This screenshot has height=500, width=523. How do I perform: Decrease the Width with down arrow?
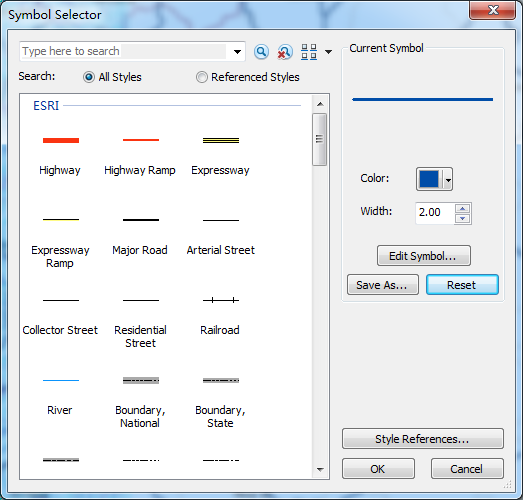[463, 218]
